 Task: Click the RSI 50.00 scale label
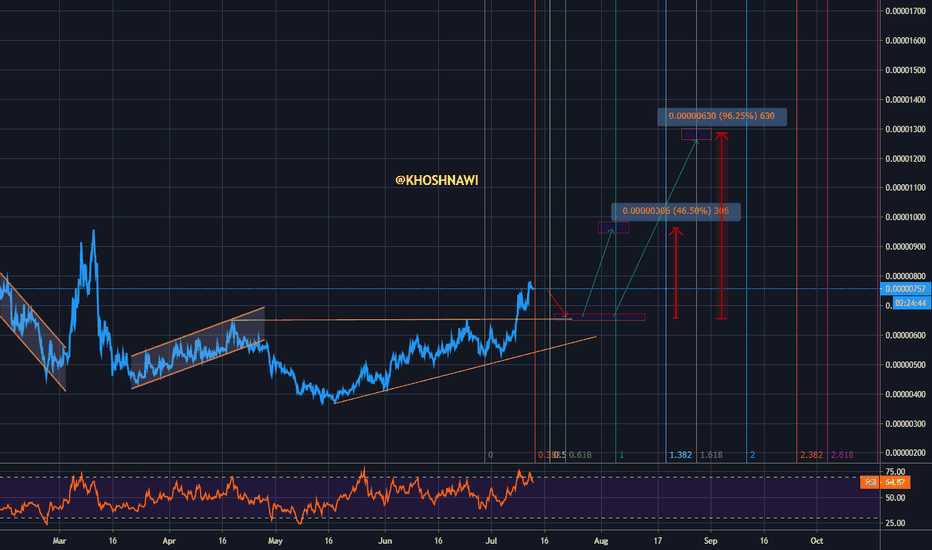tap(895, 498)
